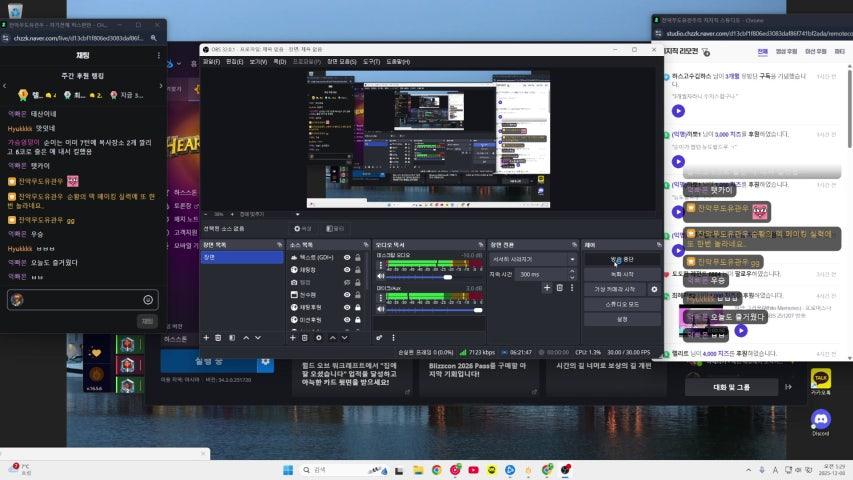Screen dimensions: 853x480
Task: Open the 파일(F) menu in OBS
Action: [211, 61]
